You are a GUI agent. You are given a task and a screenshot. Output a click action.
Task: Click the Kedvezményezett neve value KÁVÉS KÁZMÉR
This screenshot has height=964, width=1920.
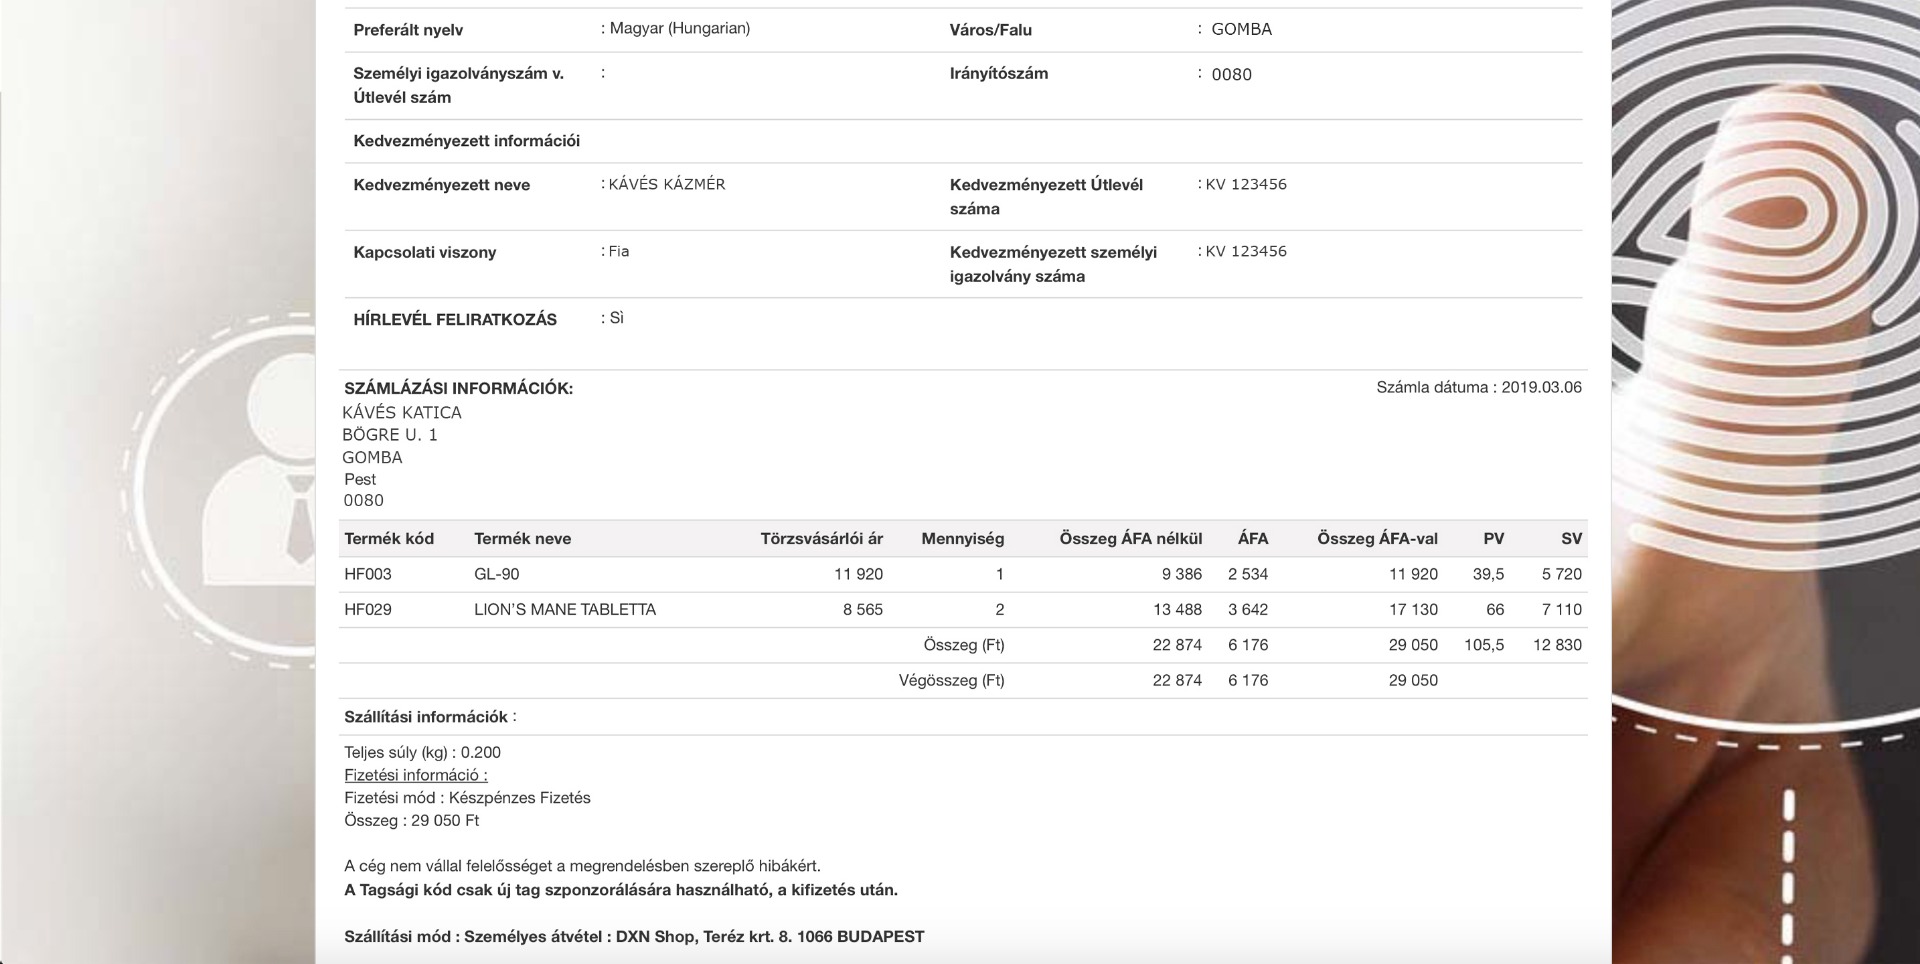coord(667,185)
